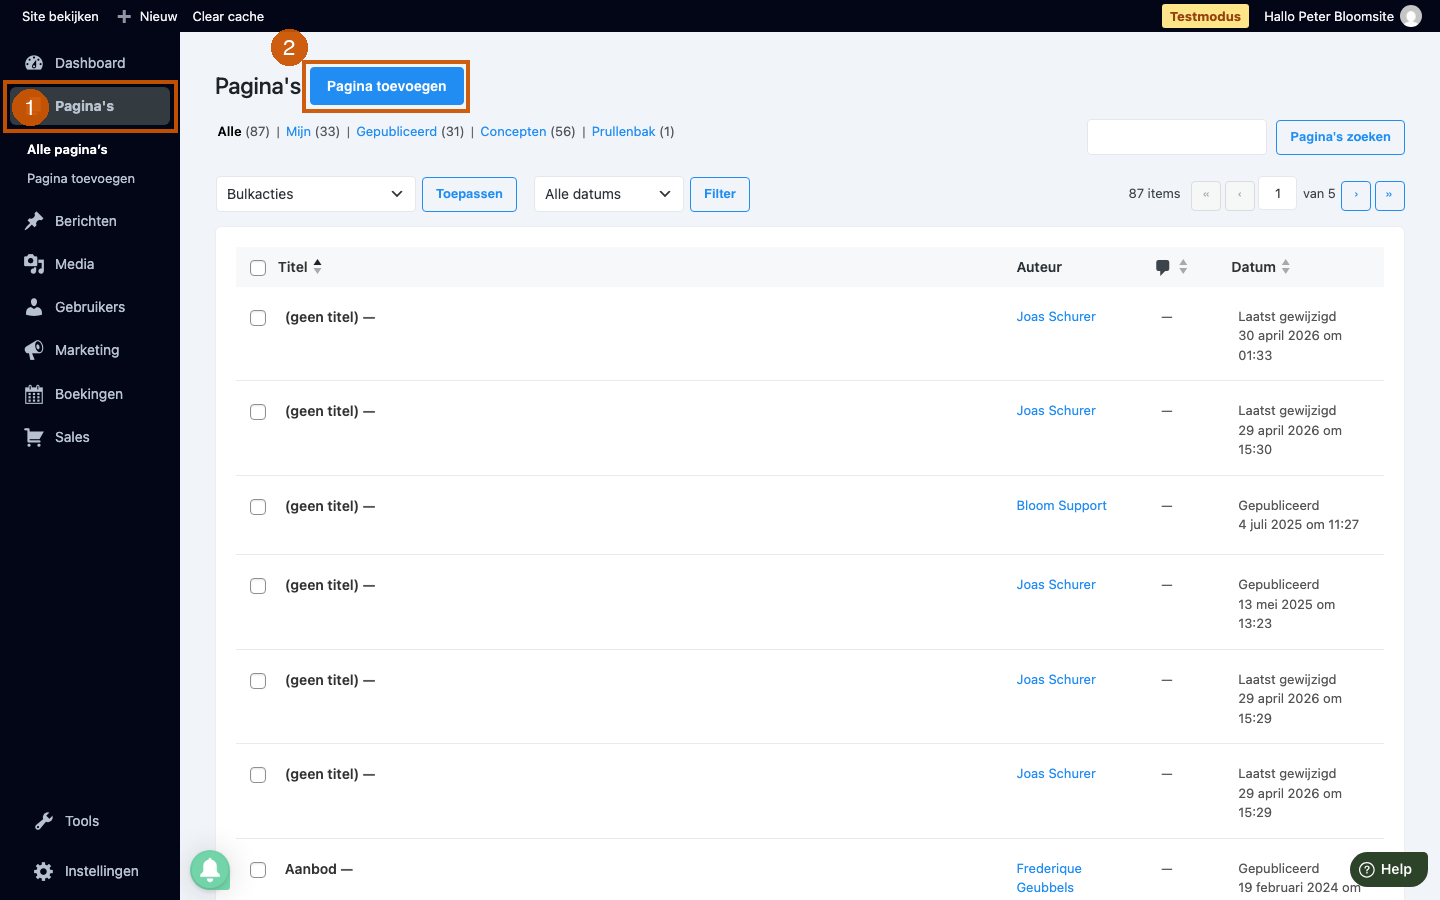Open author Frederique Geubbels link
The width and height of the screenshot is (1440, 900).
pos(1049,878)
